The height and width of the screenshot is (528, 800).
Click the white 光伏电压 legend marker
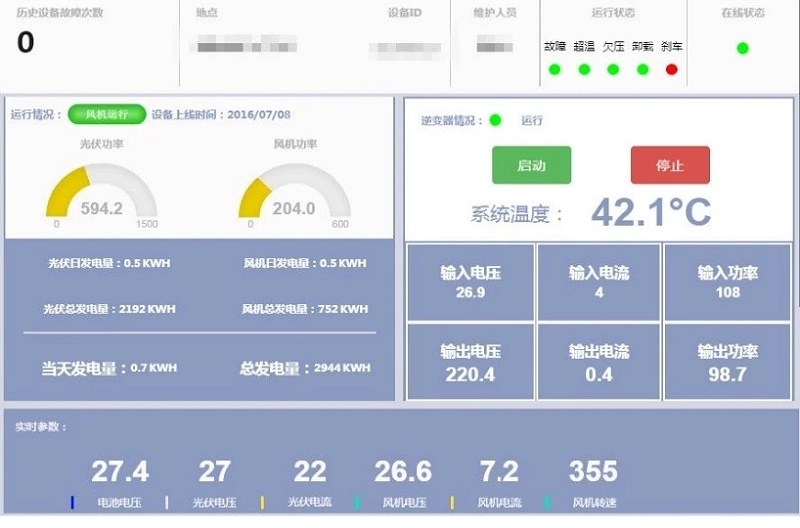[167, 502]
